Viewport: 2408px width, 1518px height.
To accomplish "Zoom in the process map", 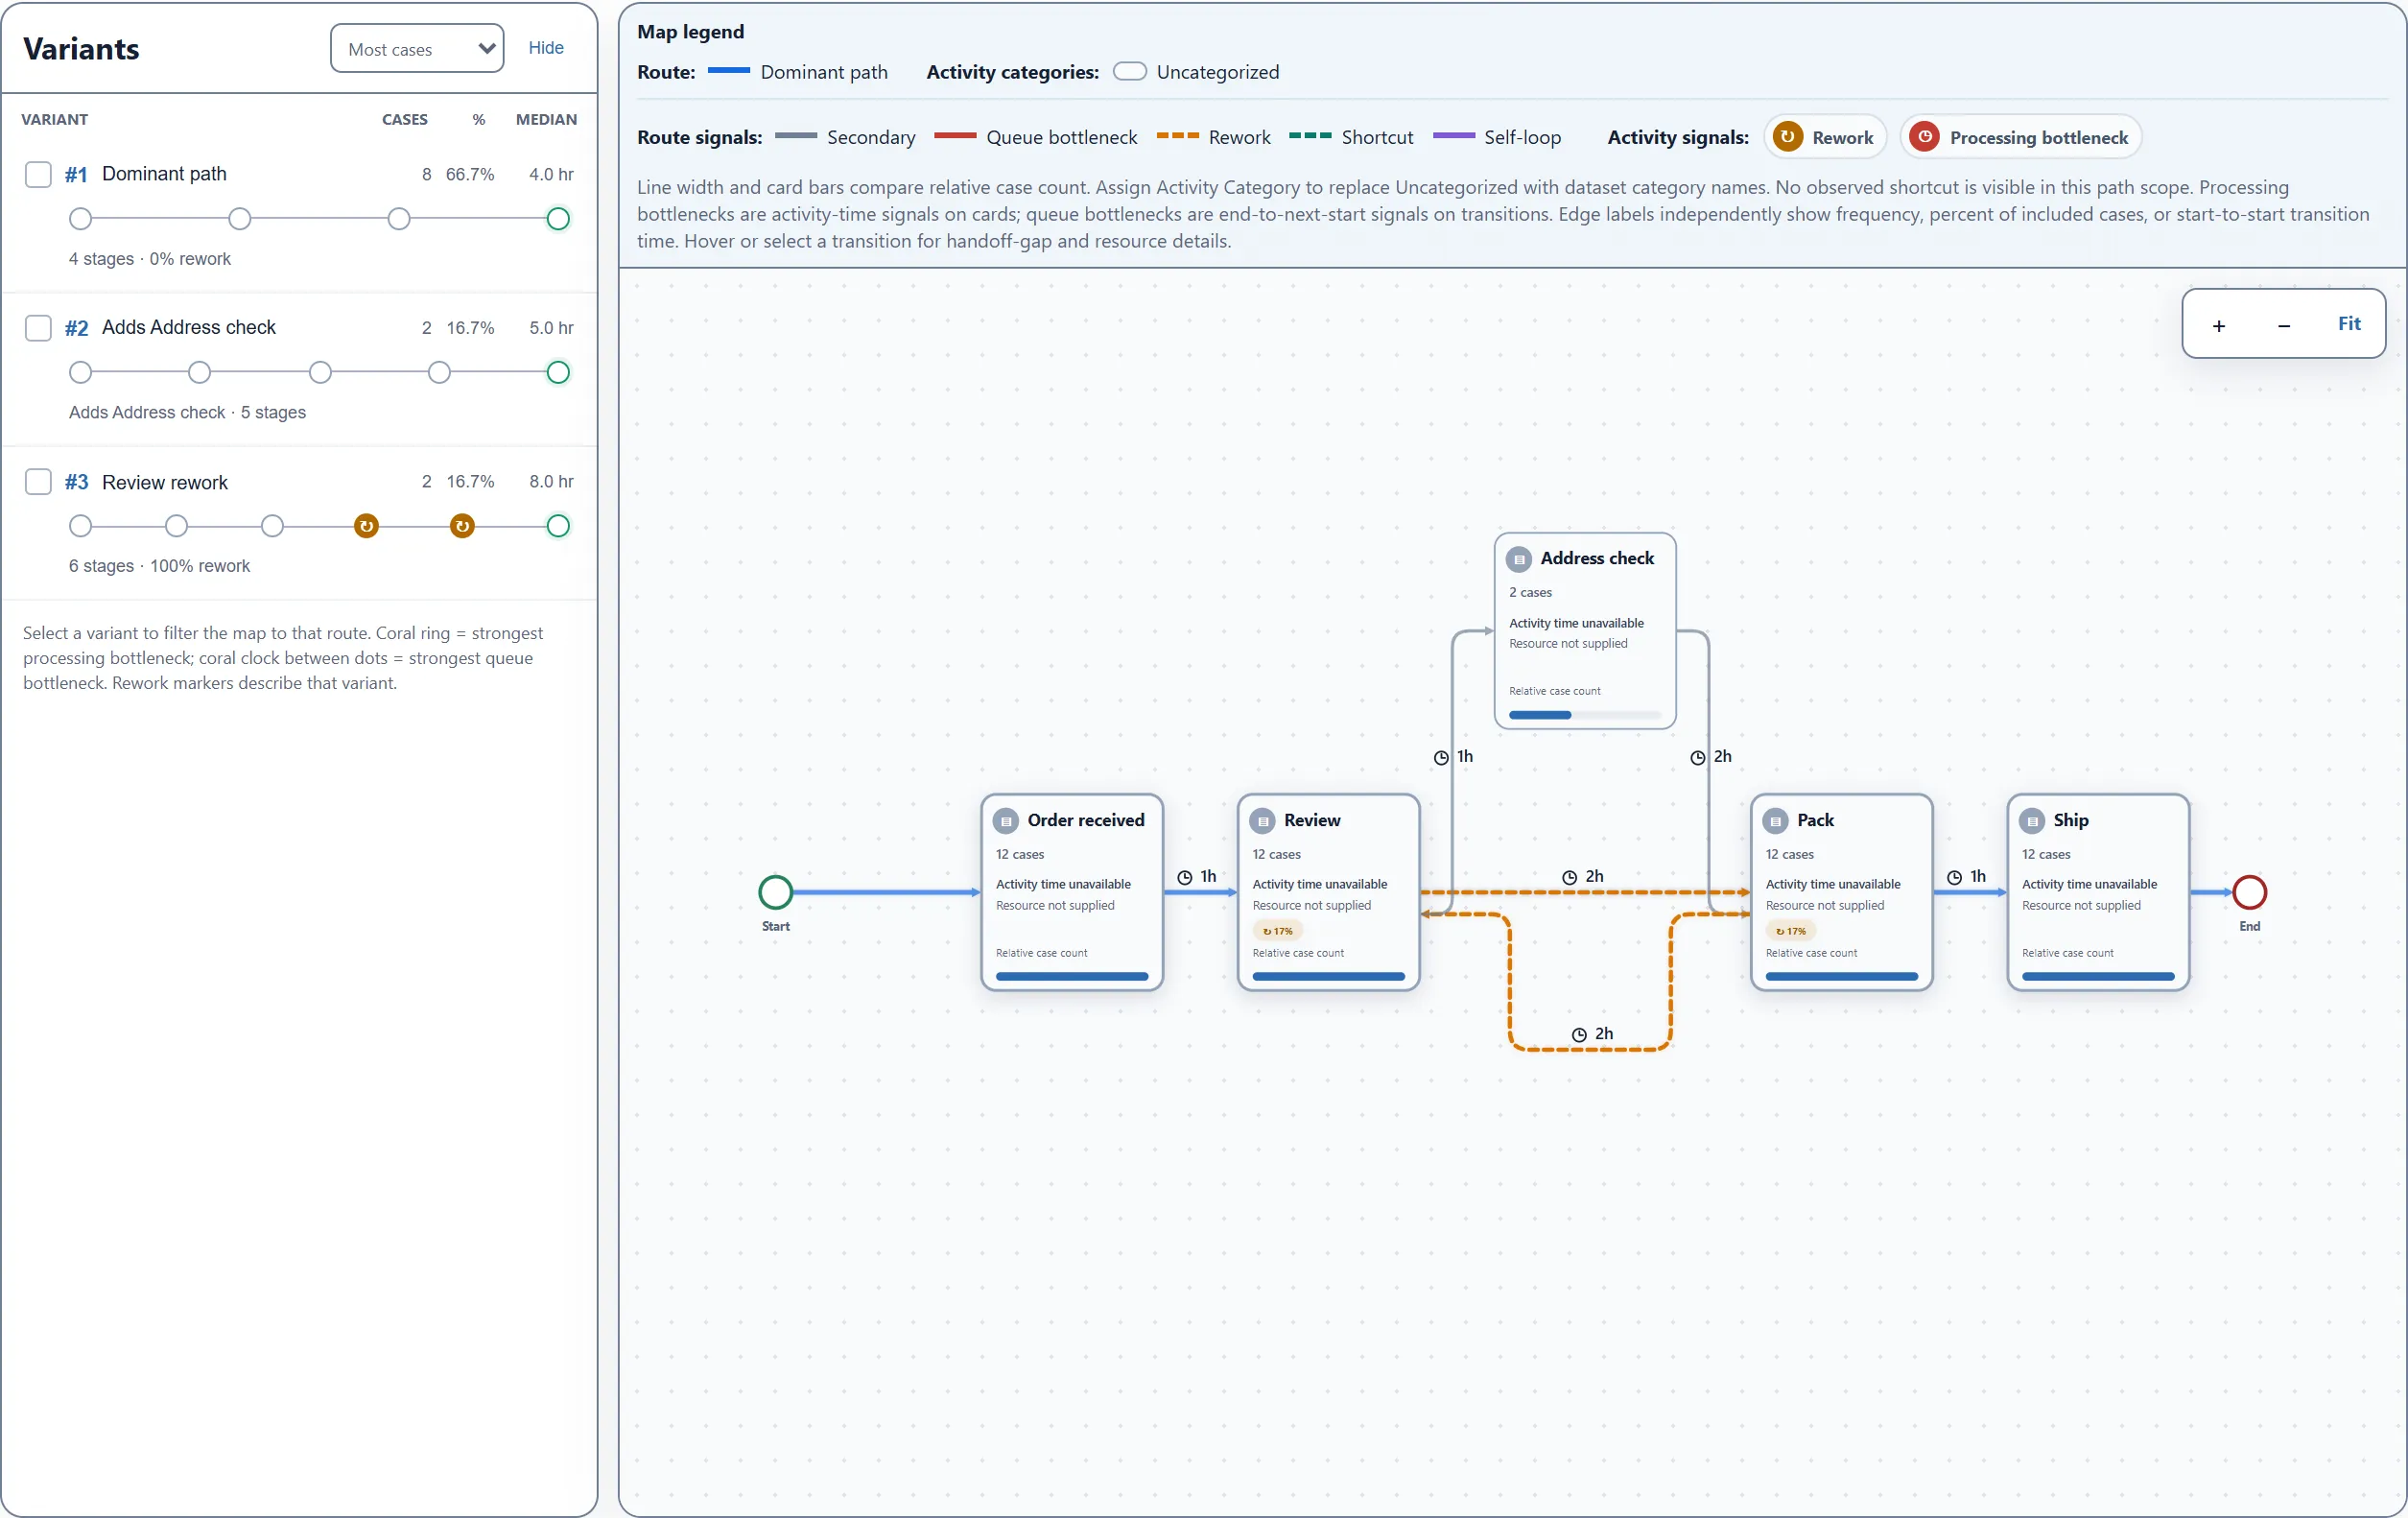I will coord(2219,325).
